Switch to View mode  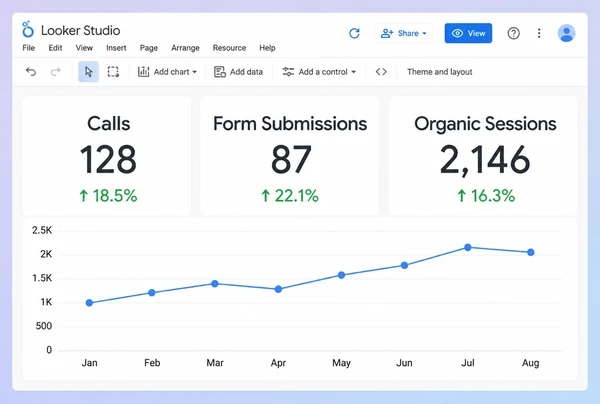pos(468,33)
